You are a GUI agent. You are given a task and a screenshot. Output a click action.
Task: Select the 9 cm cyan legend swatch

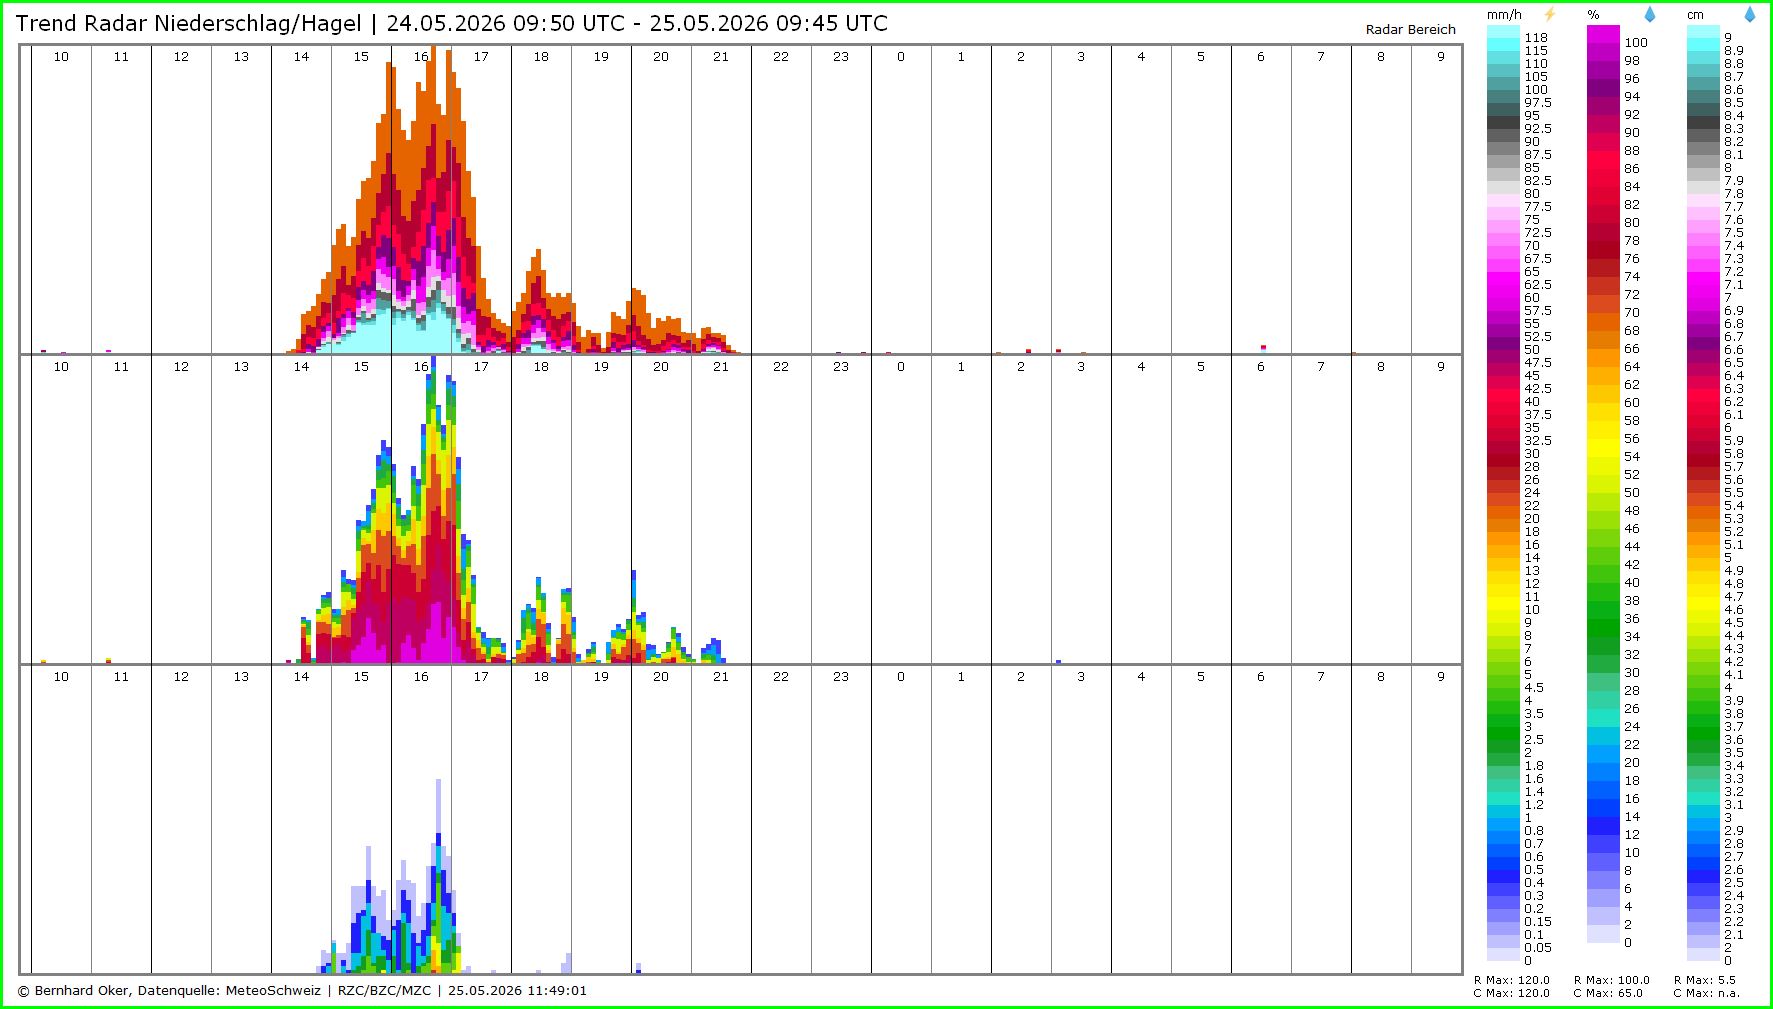(1703, 32)
